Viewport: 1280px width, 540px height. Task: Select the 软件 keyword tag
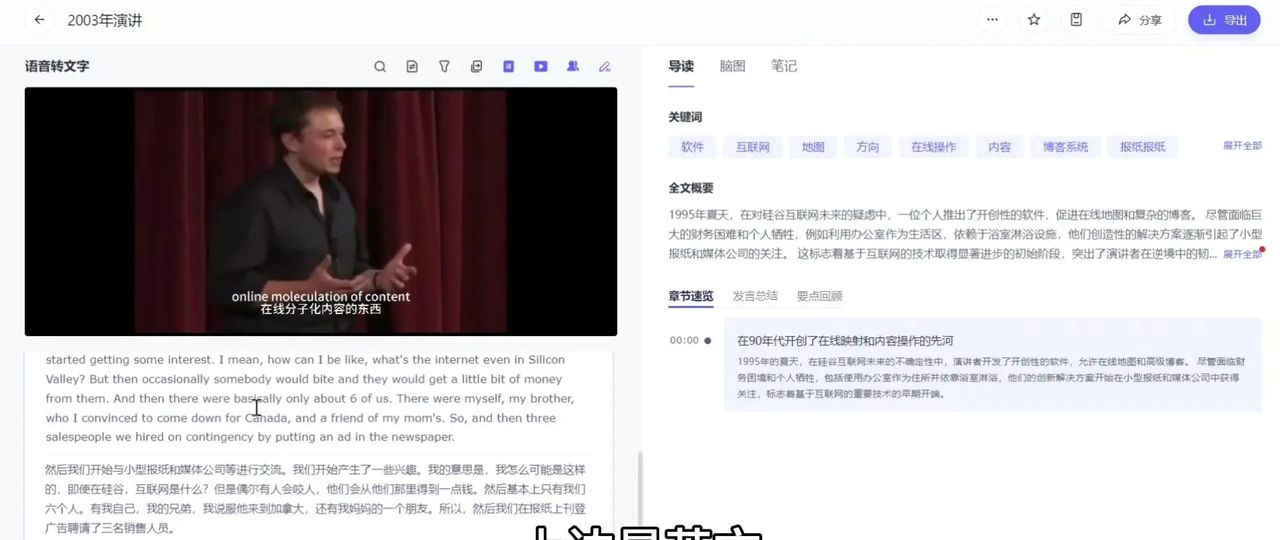click(692, 147)
